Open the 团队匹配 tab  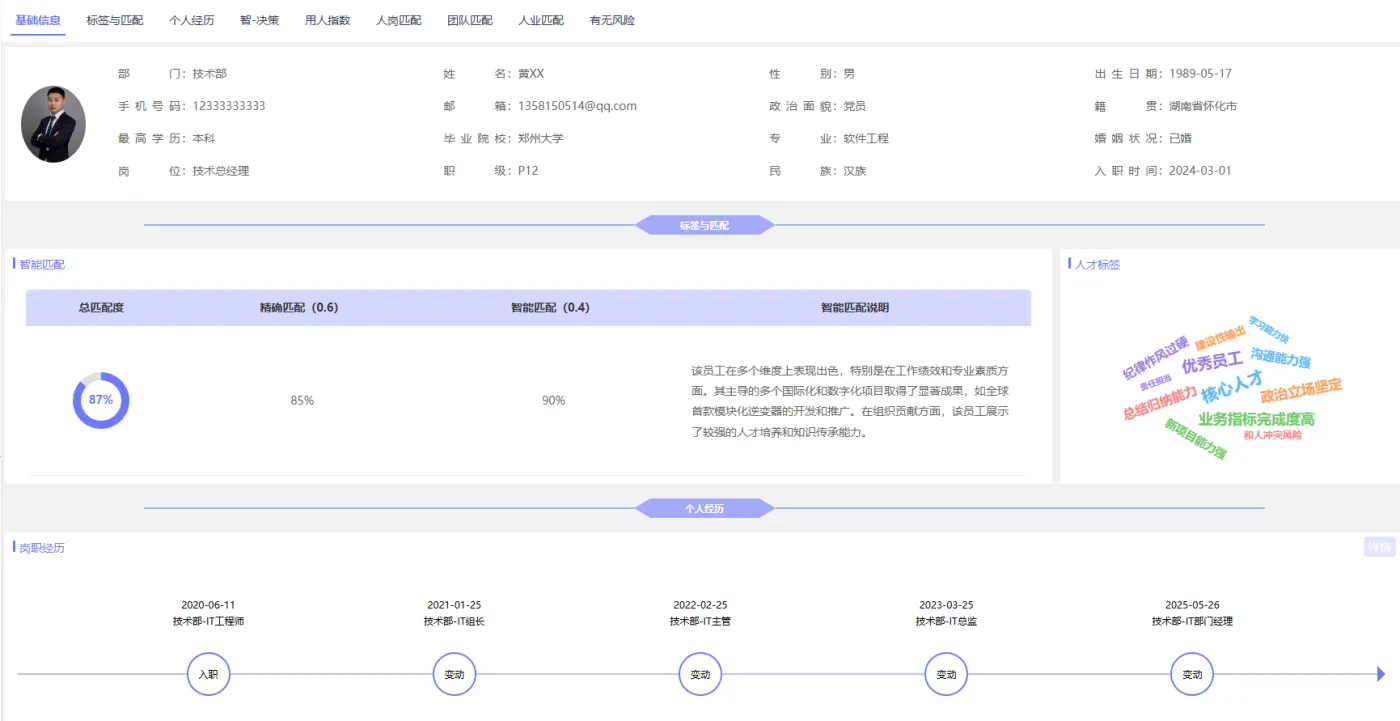[470, 20]
